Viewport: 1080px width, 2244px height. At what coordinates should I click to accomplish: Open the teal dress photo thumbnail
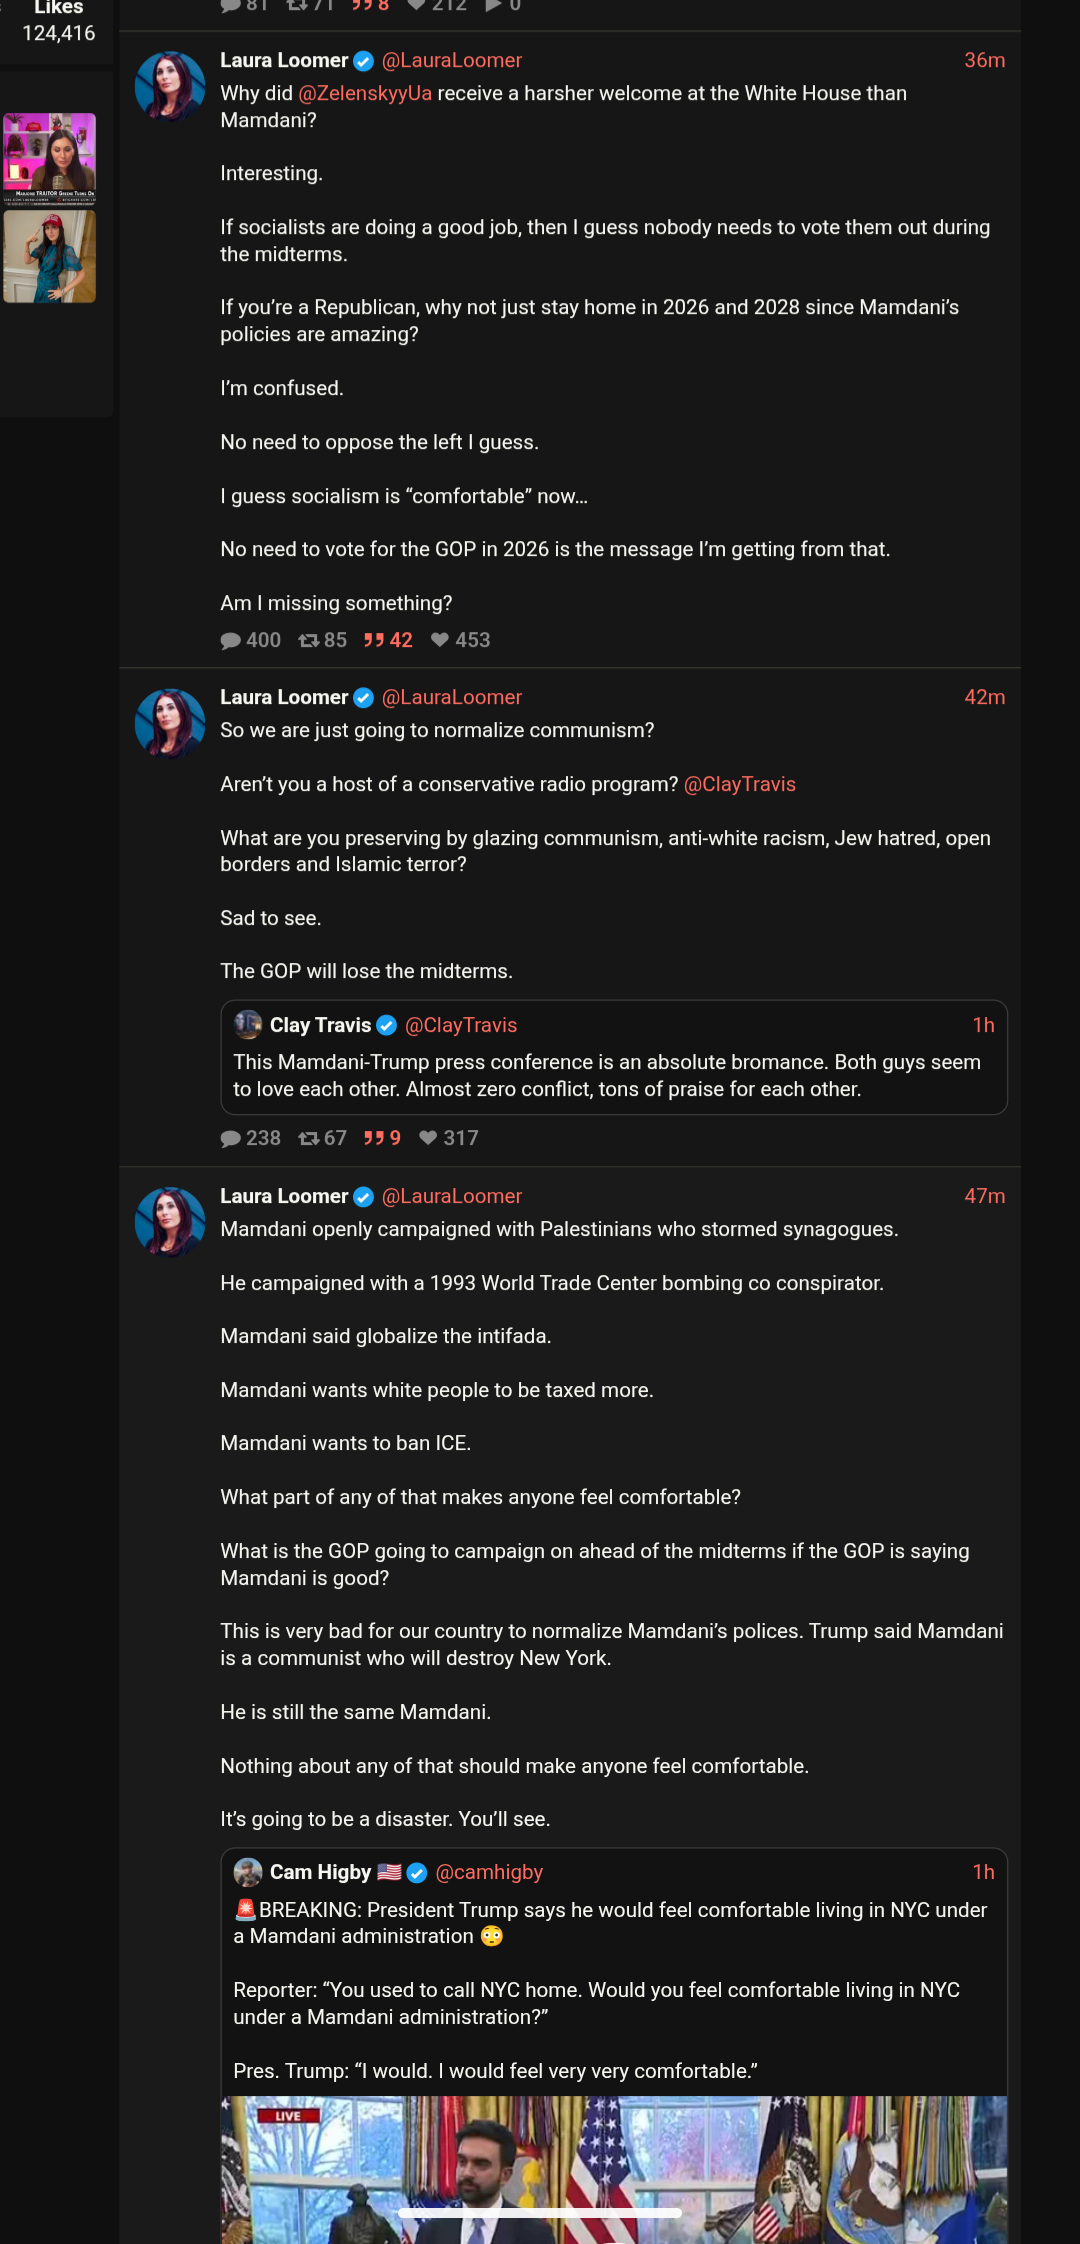click(x=50, y=257)
